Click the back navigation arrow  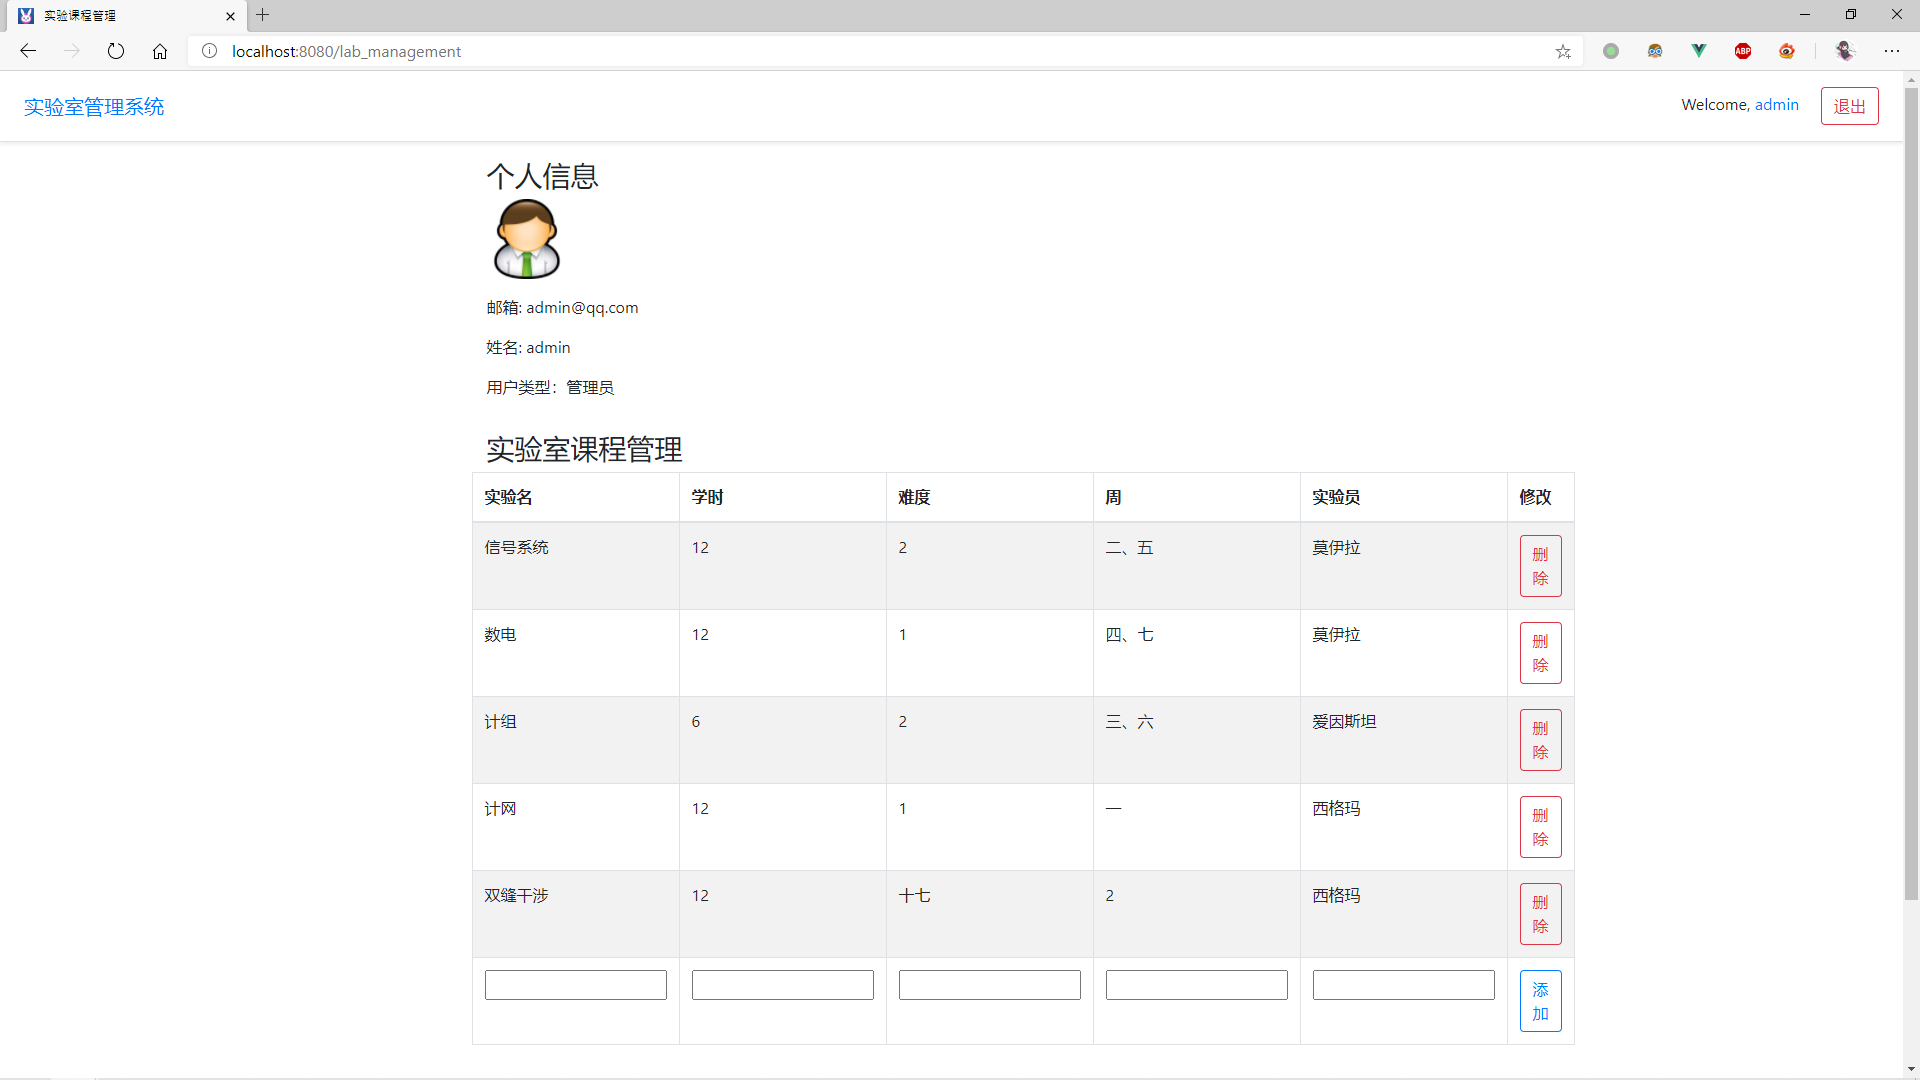coord(28,51)
